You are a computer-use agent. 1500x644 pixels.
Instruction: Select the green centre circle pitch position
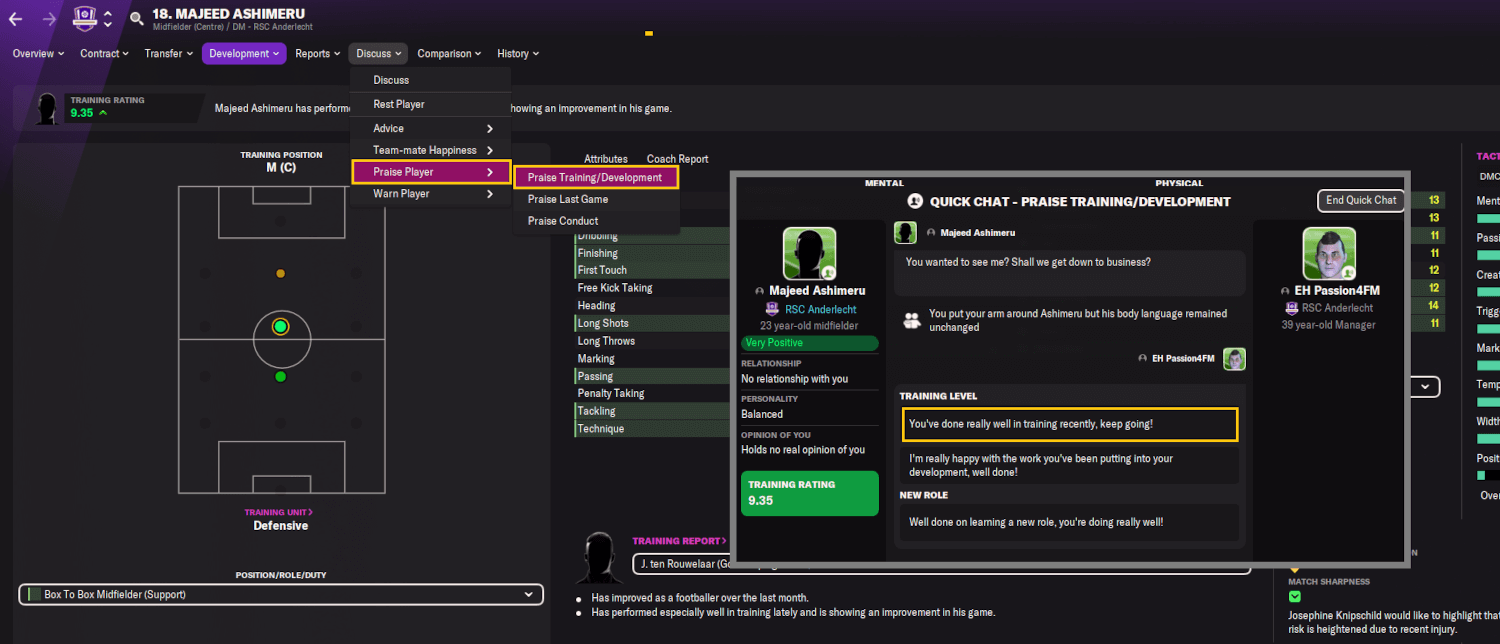(x=280, y=326)
